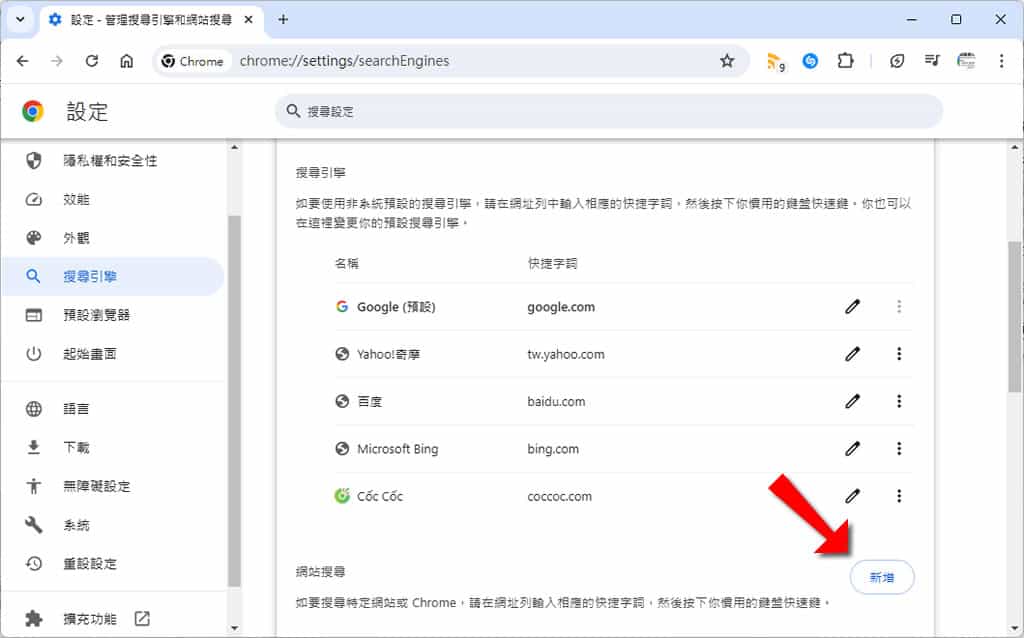Screen dimensions: 1024x638
Task: Click the 搜尋設定 search field
Action: (x=609, y=111)
